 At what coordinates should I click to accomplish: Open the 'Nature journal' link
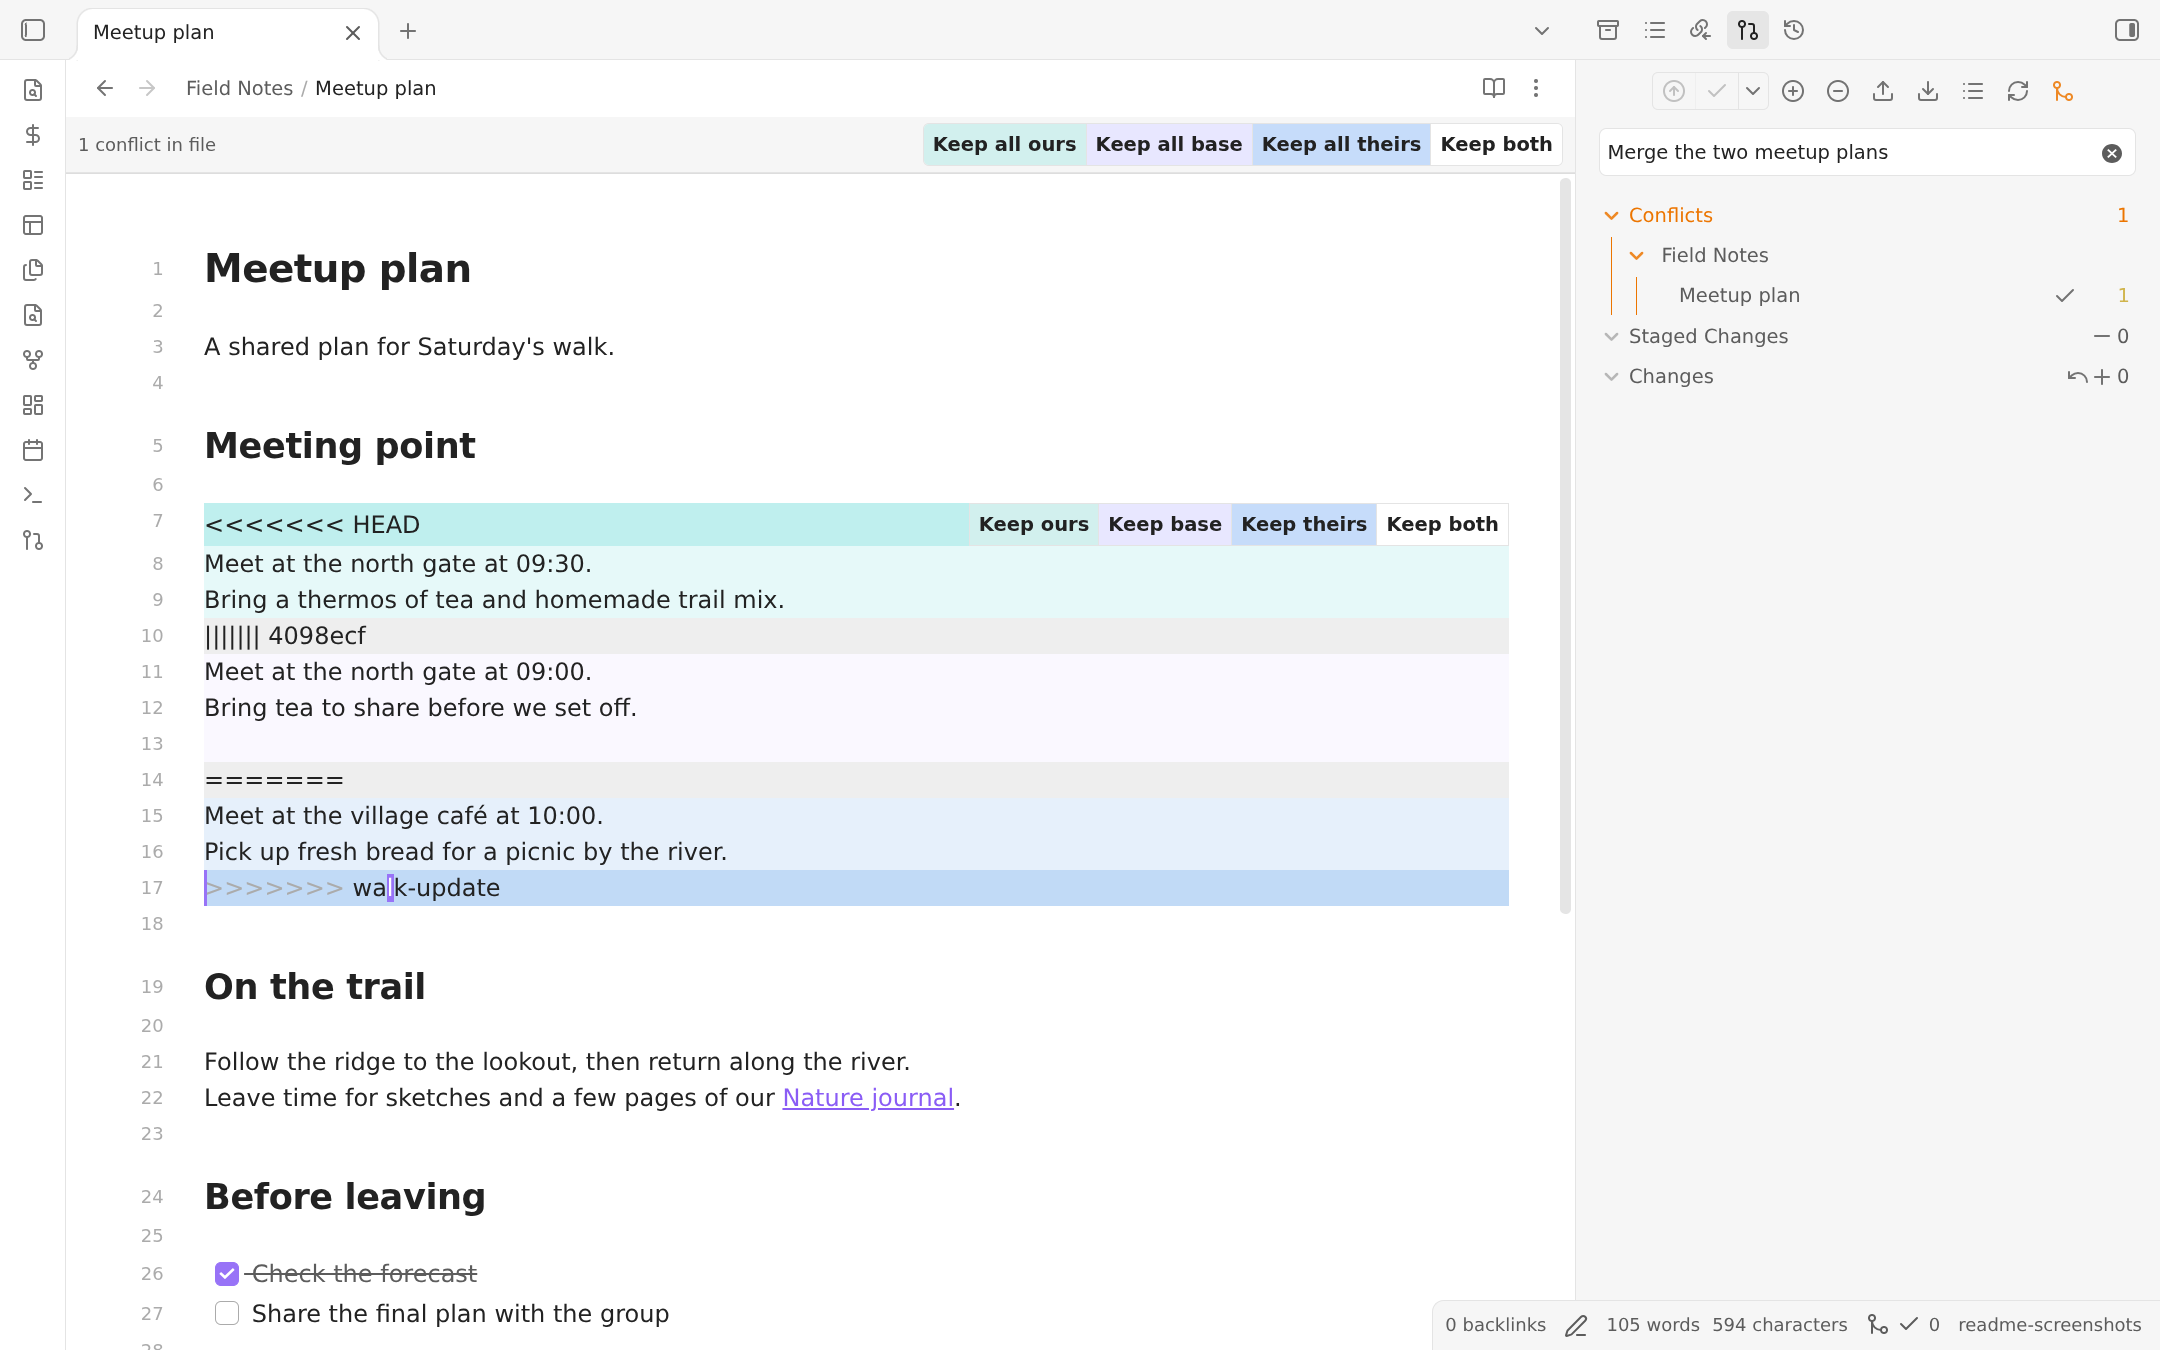[x=868, y=1098]
